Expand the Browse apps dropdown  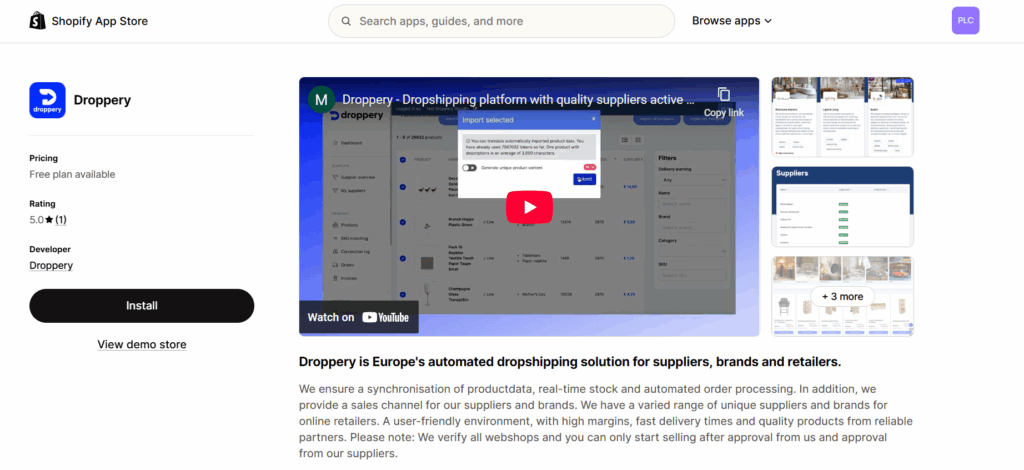732,21
